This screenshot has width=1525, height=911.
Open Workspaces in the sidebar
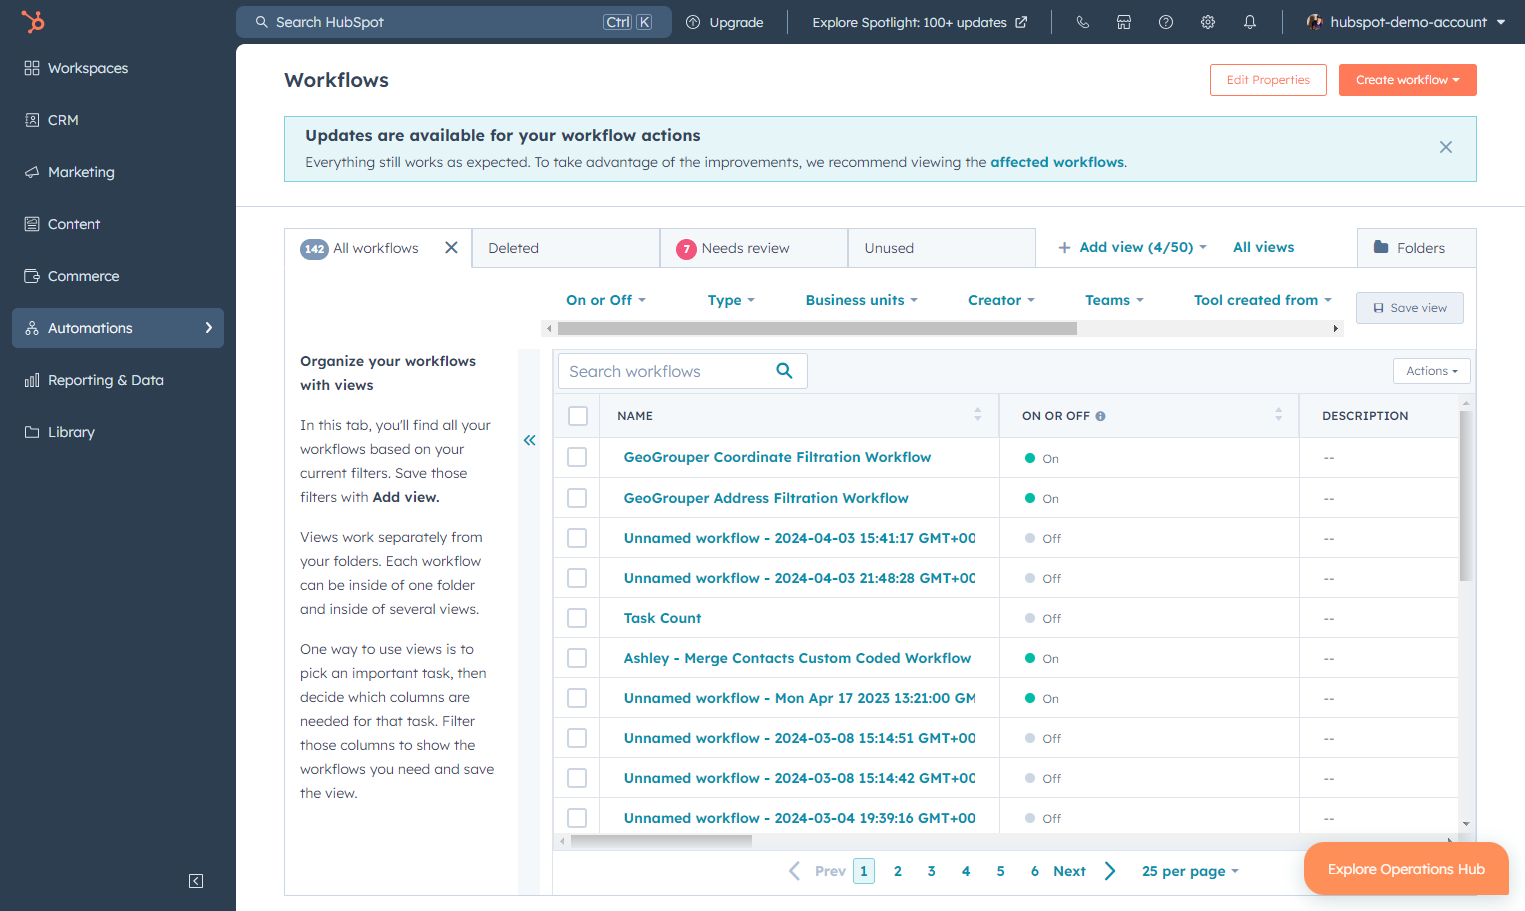pos(118,68)
